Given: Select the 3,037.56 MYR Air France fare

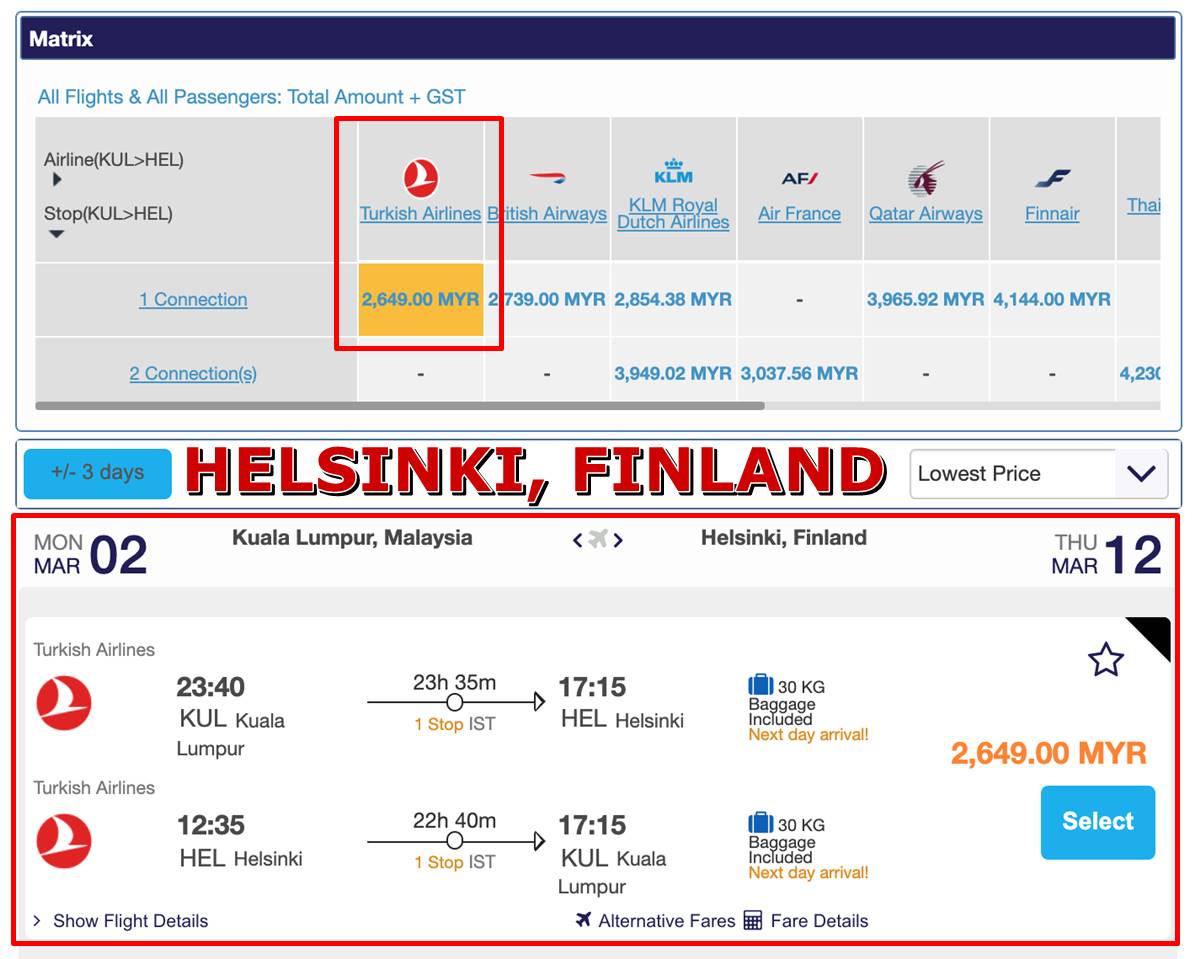Looking at the screenshot, I should tap(799, 374).
